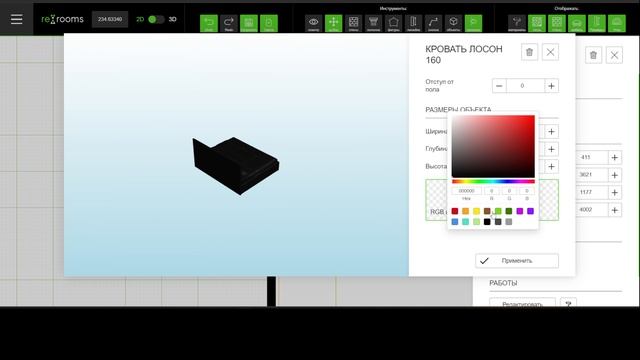Click the undo arrow toolbar button
This screenshot has height=360, width=640.
[209, 23]
